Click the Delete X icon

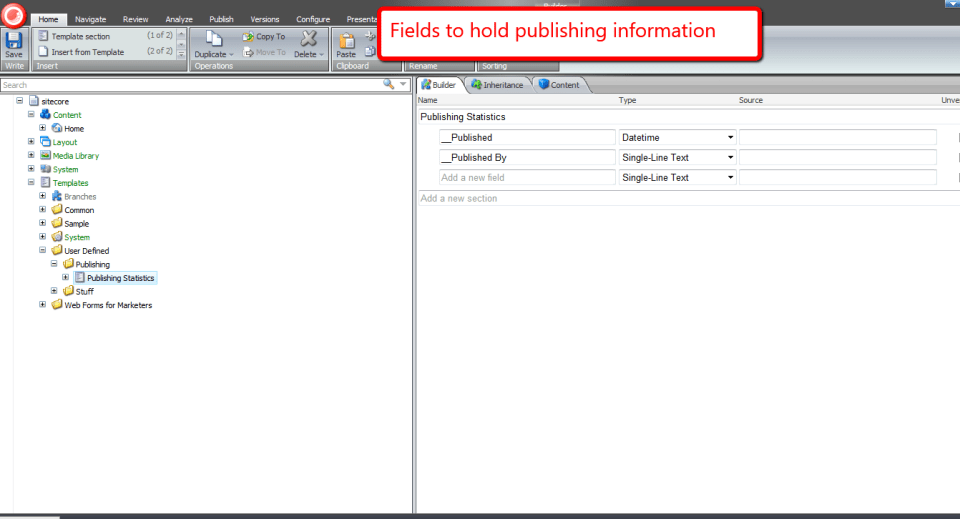click(309, 39)
